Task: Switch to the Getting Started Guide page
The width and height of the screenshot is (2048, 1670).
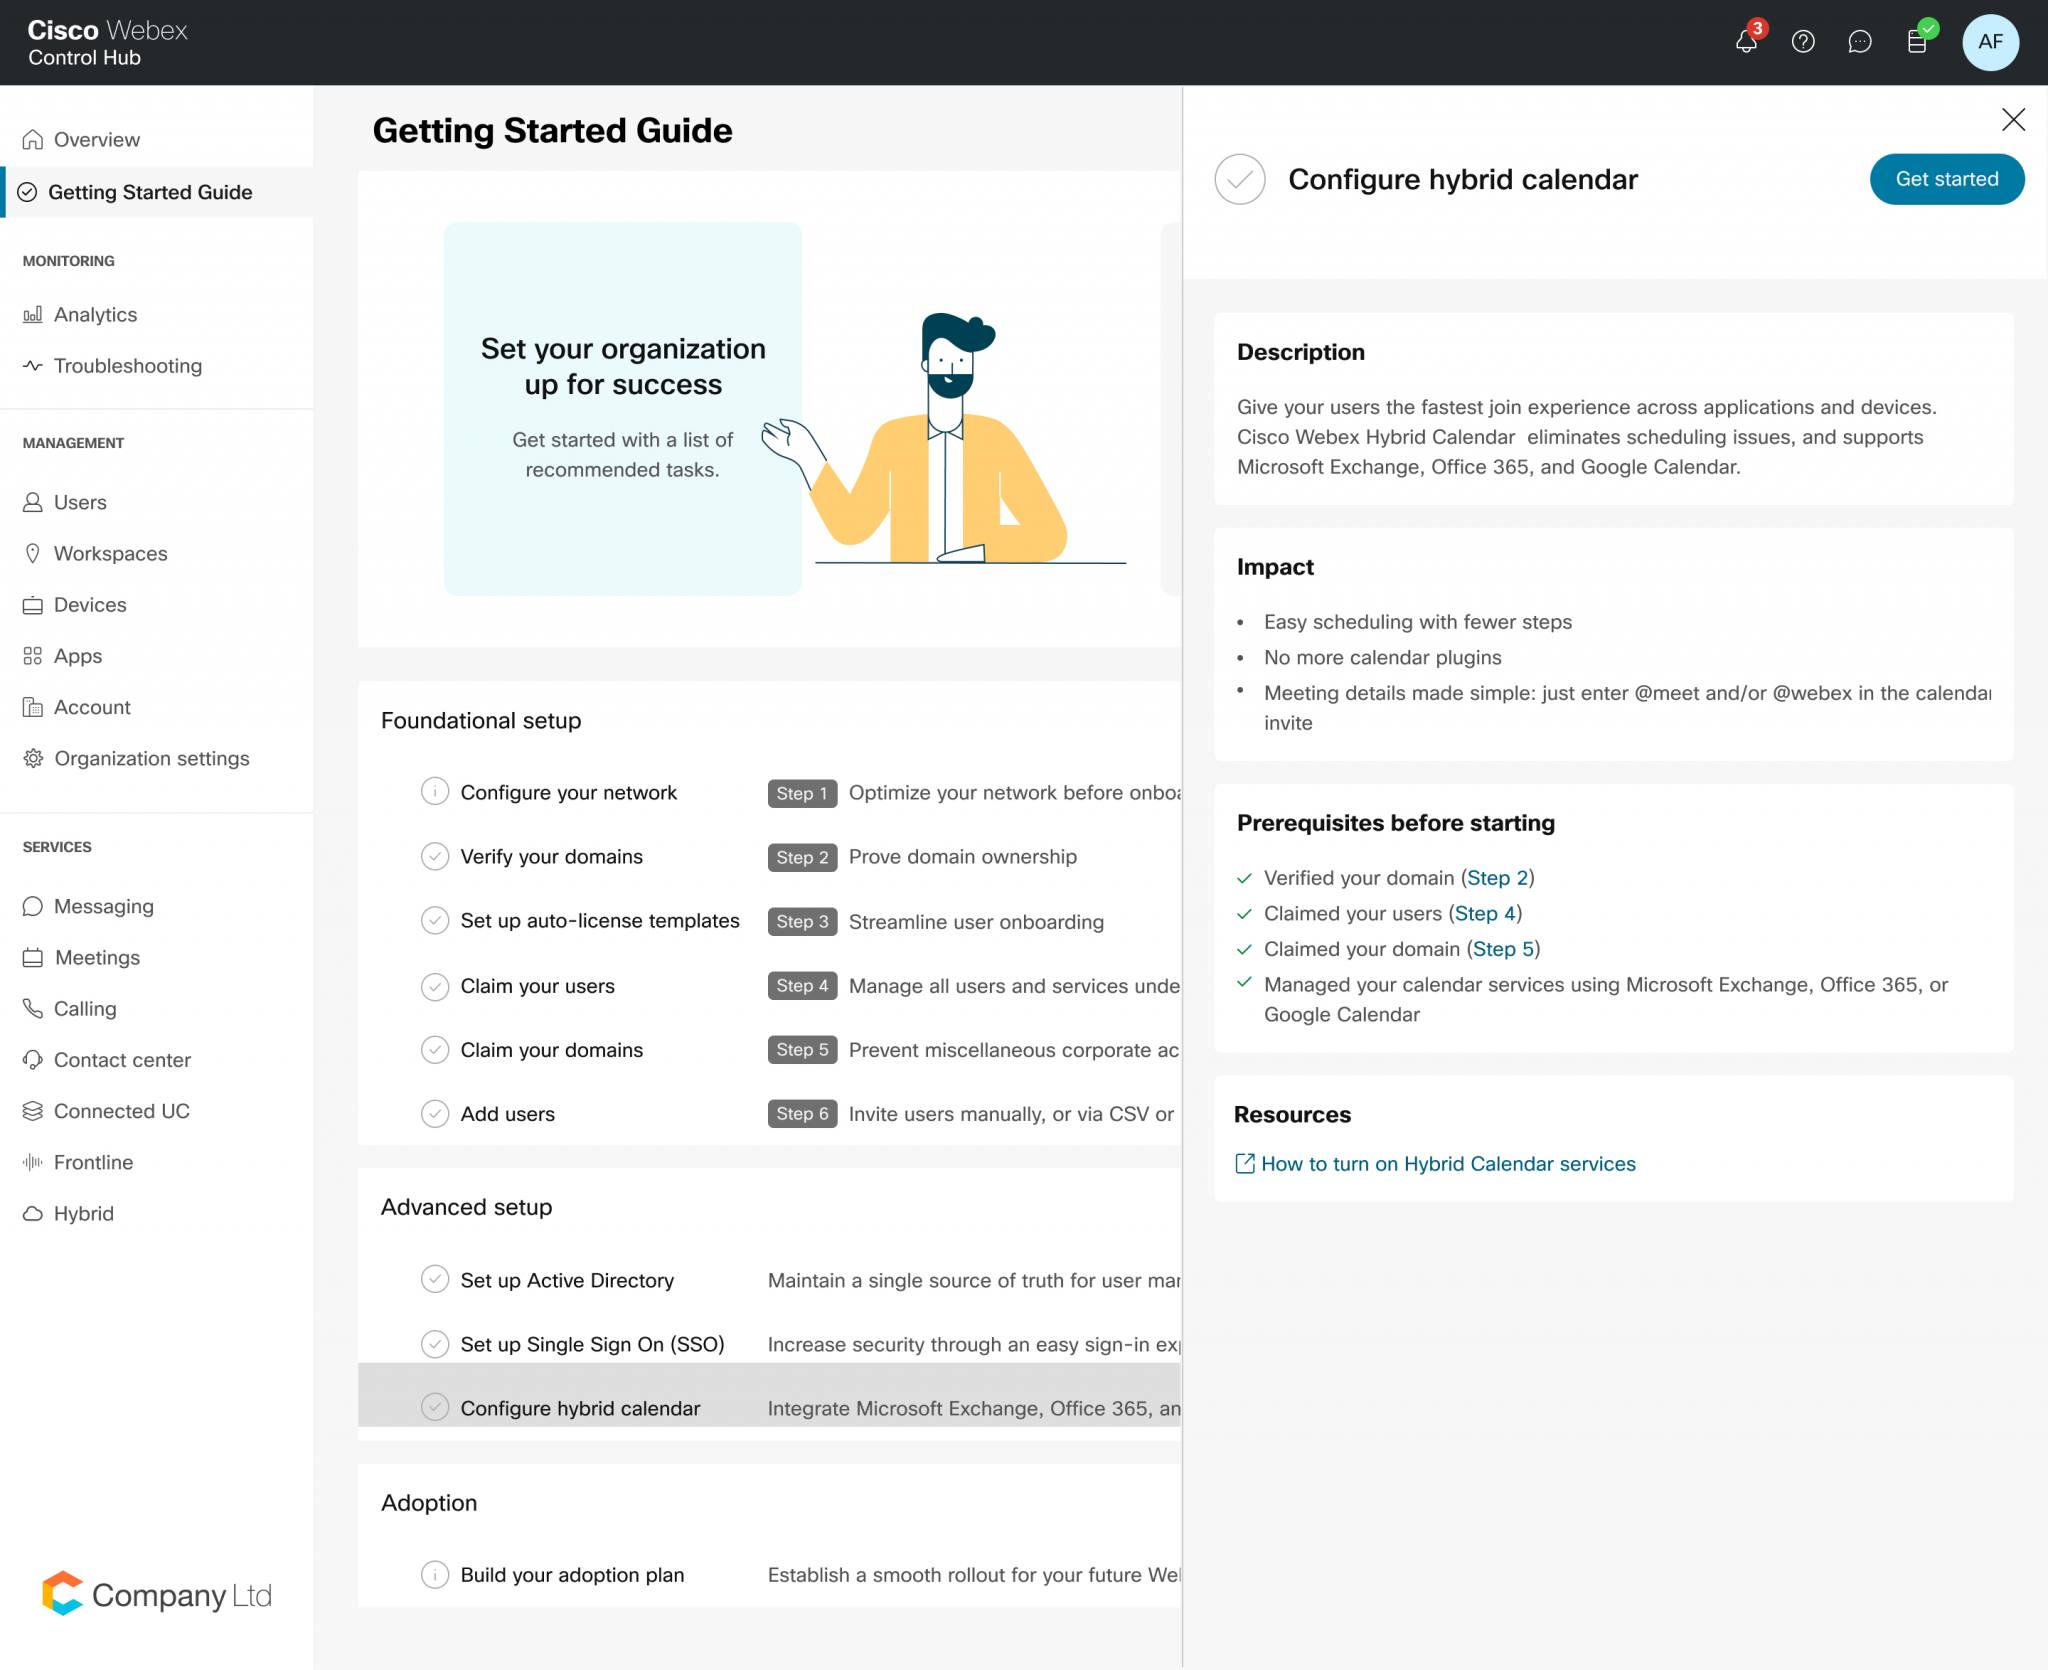Action: [x=151, y=192]
